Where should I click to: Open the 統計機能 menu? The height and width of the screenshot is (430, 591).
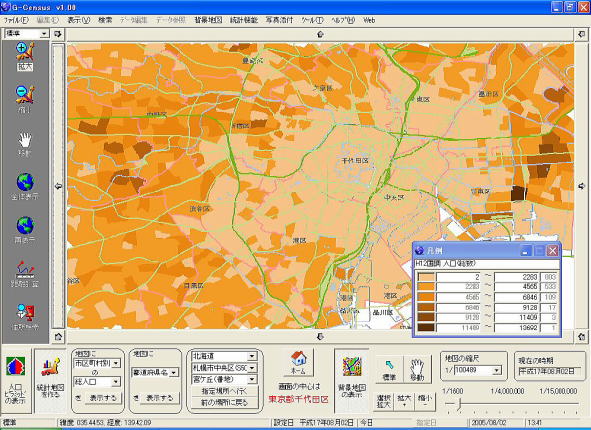(x=244, y=20)
